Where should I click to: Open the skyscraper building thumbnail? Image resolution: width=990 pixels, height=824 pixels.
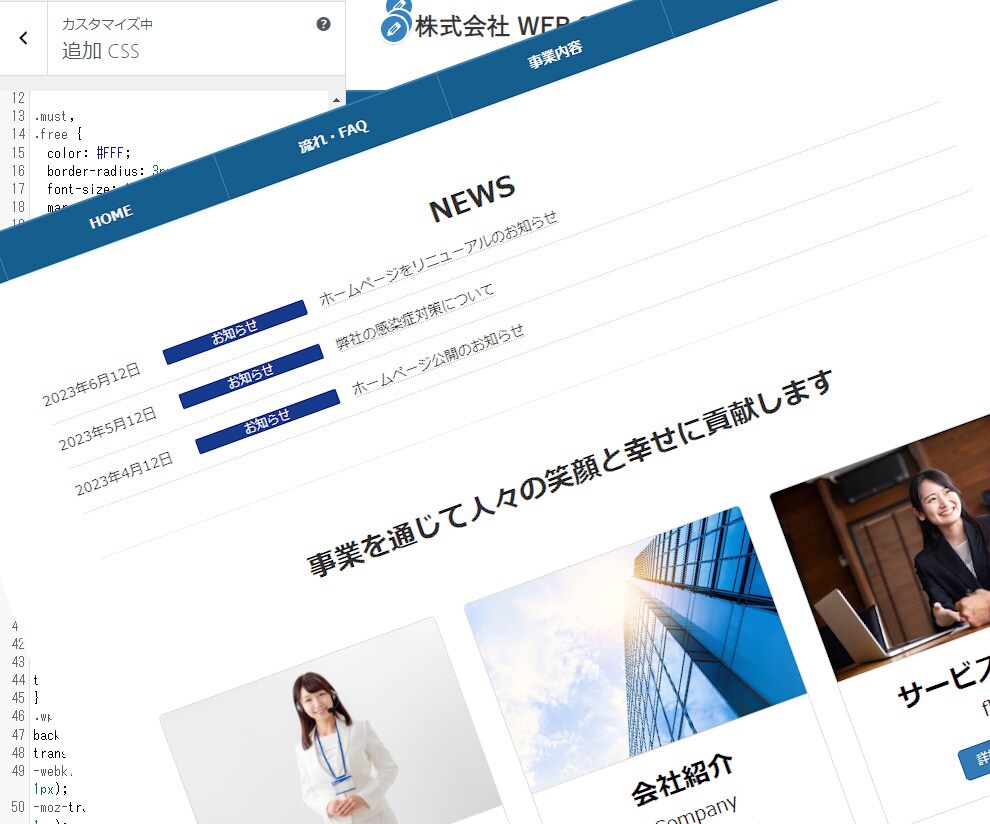(x=636, y=649)
